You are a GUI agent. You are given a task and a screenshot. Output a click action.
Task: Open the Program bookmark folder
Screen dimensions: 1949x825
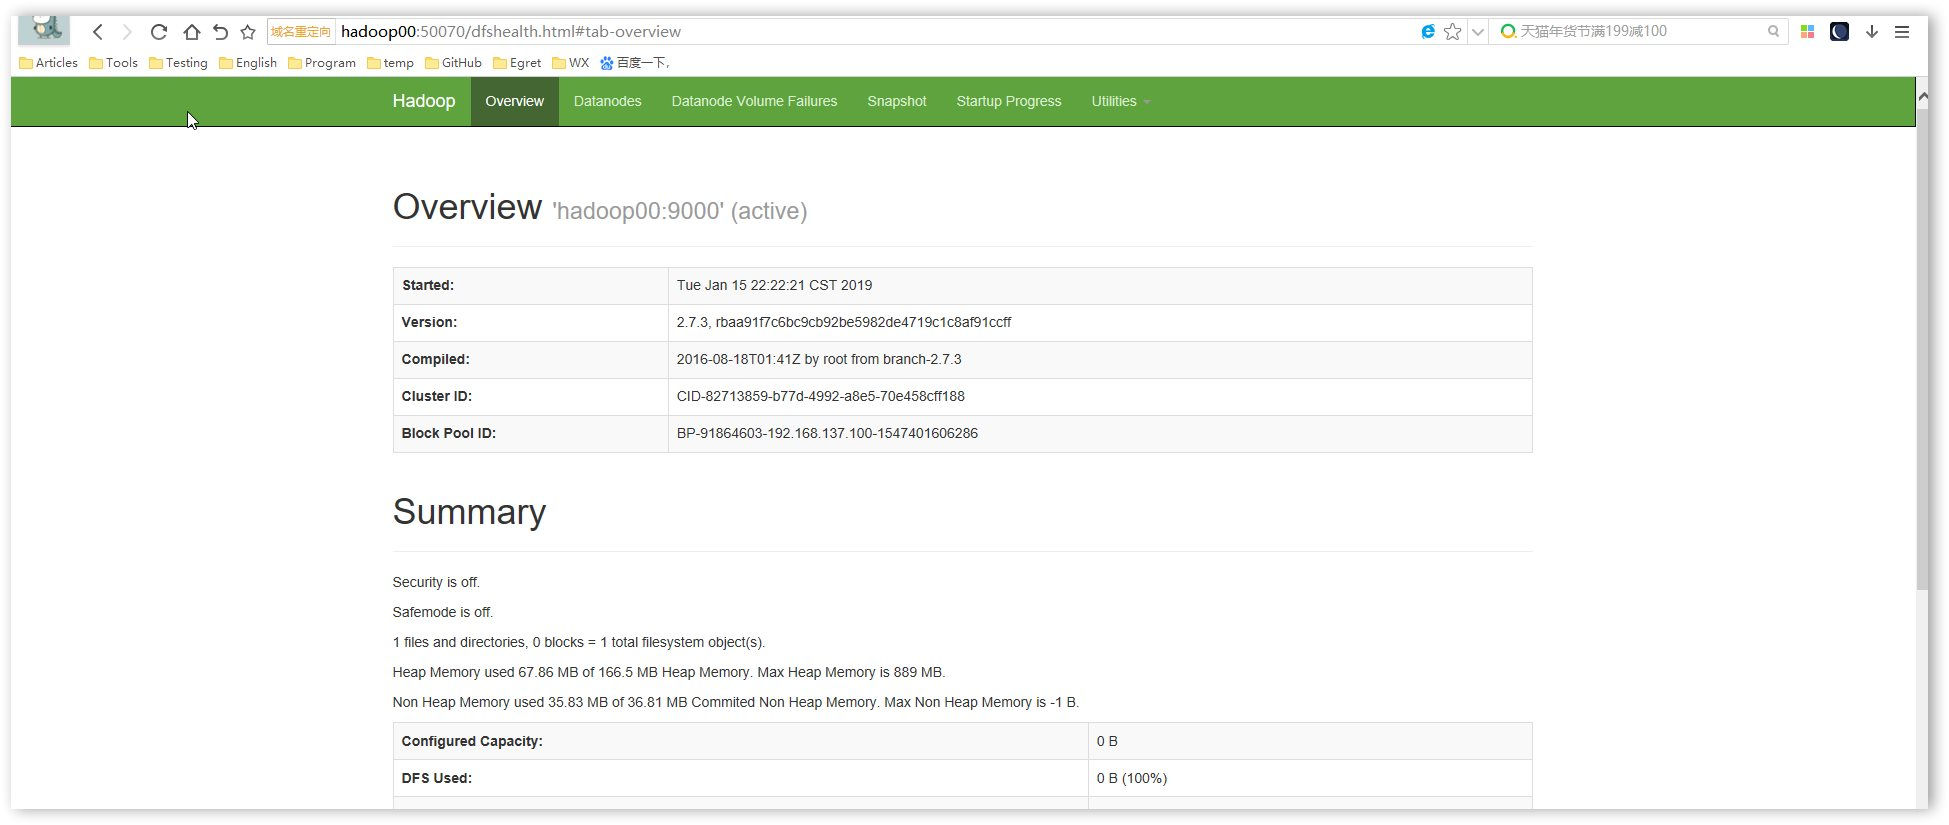click(322, 62)
